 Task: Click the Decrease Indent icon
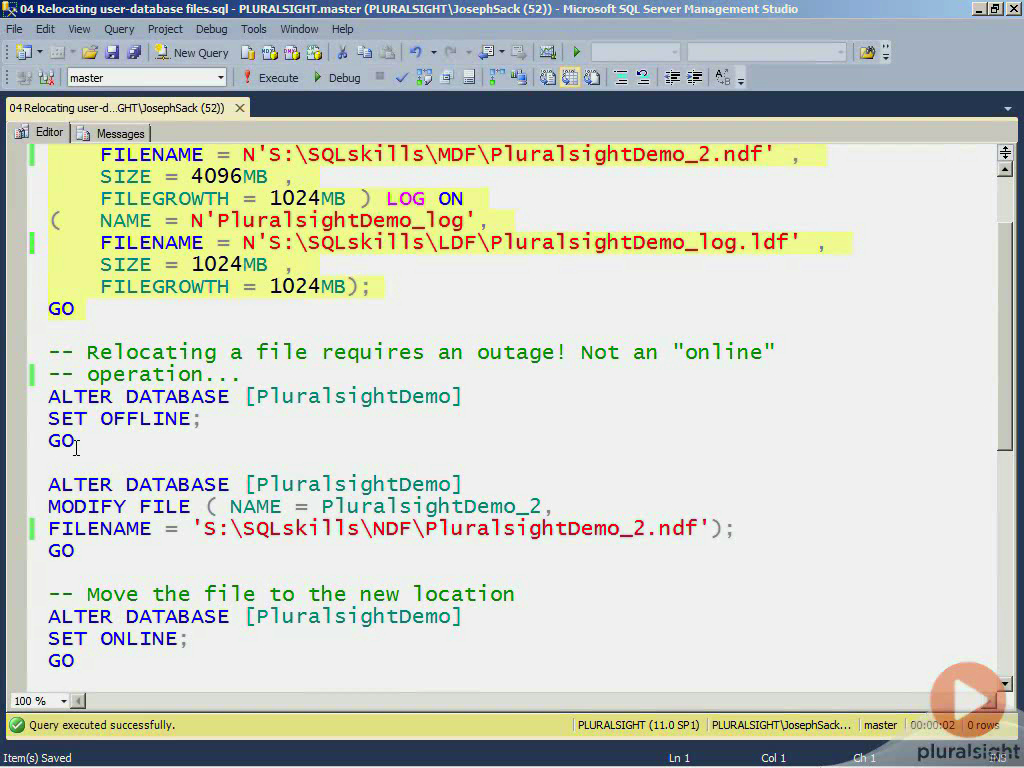pos(672,78)
